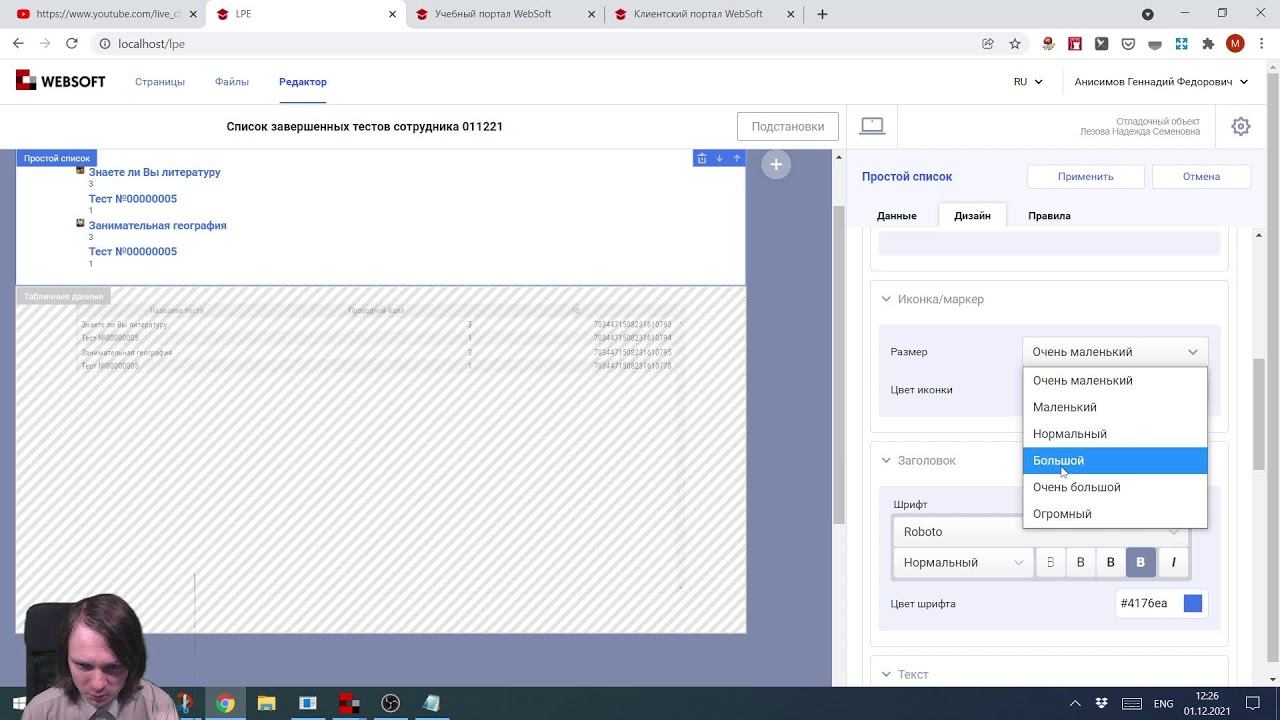The height and width of the screenshot is (720, 1280).
Task: Open the Нормальный font style dropdown
Action: (x=963, y=562)
